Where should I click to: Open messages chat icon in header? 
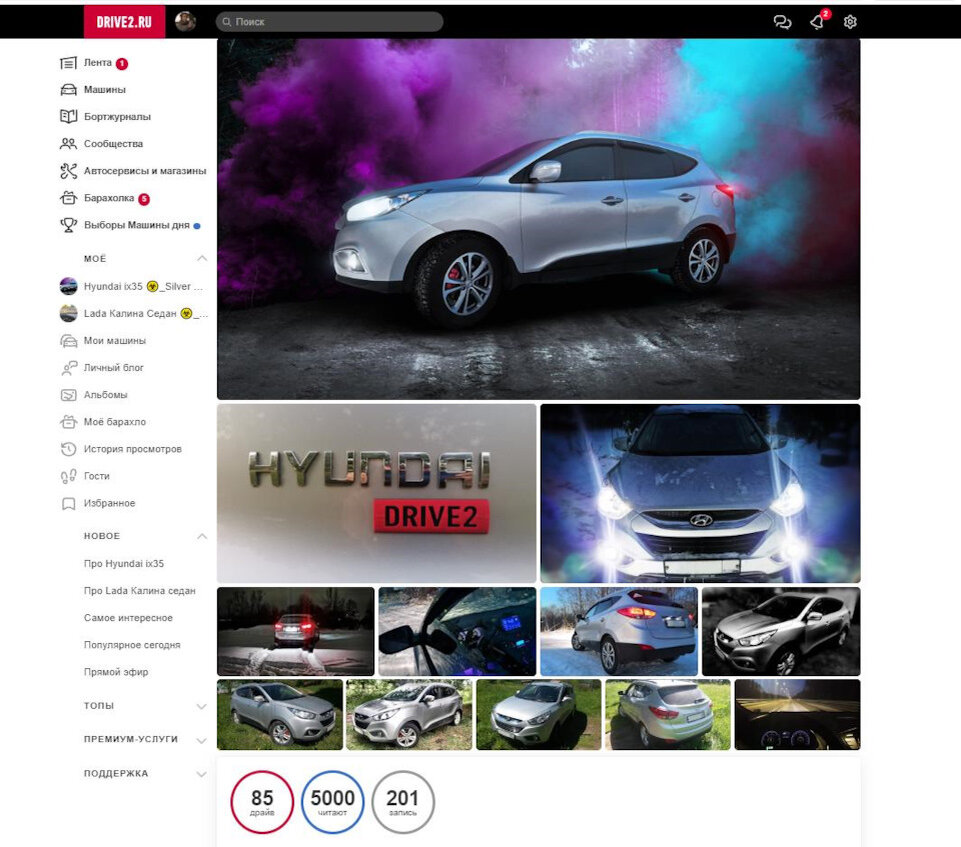click(x=782, y=22)
